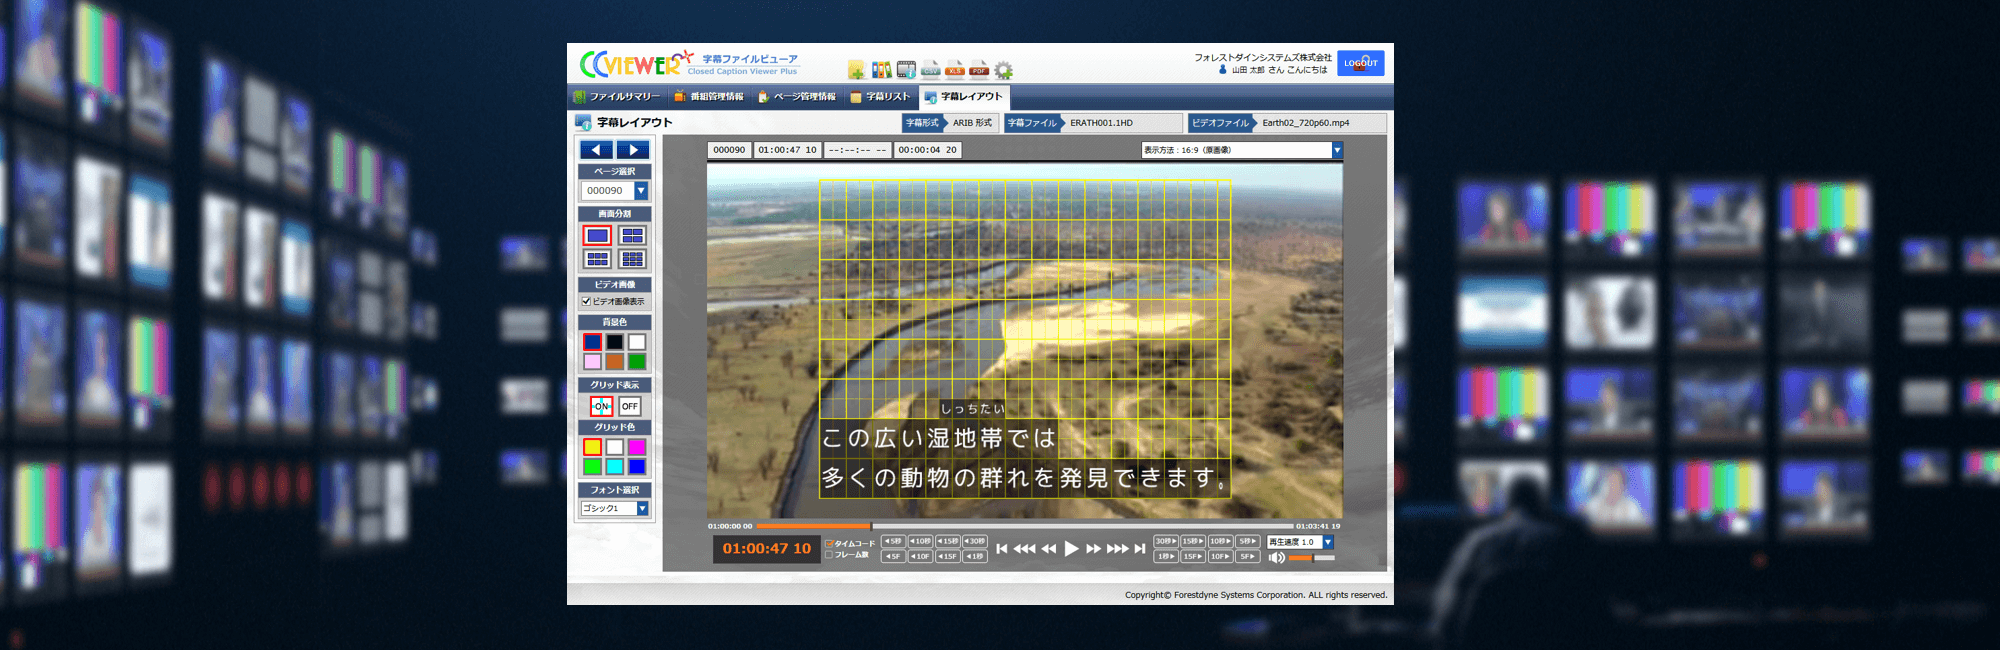Click the add new file icon in the toolbar
Image resolution: width=2000 pixels, height=650 pixels.
coord(856,70)
